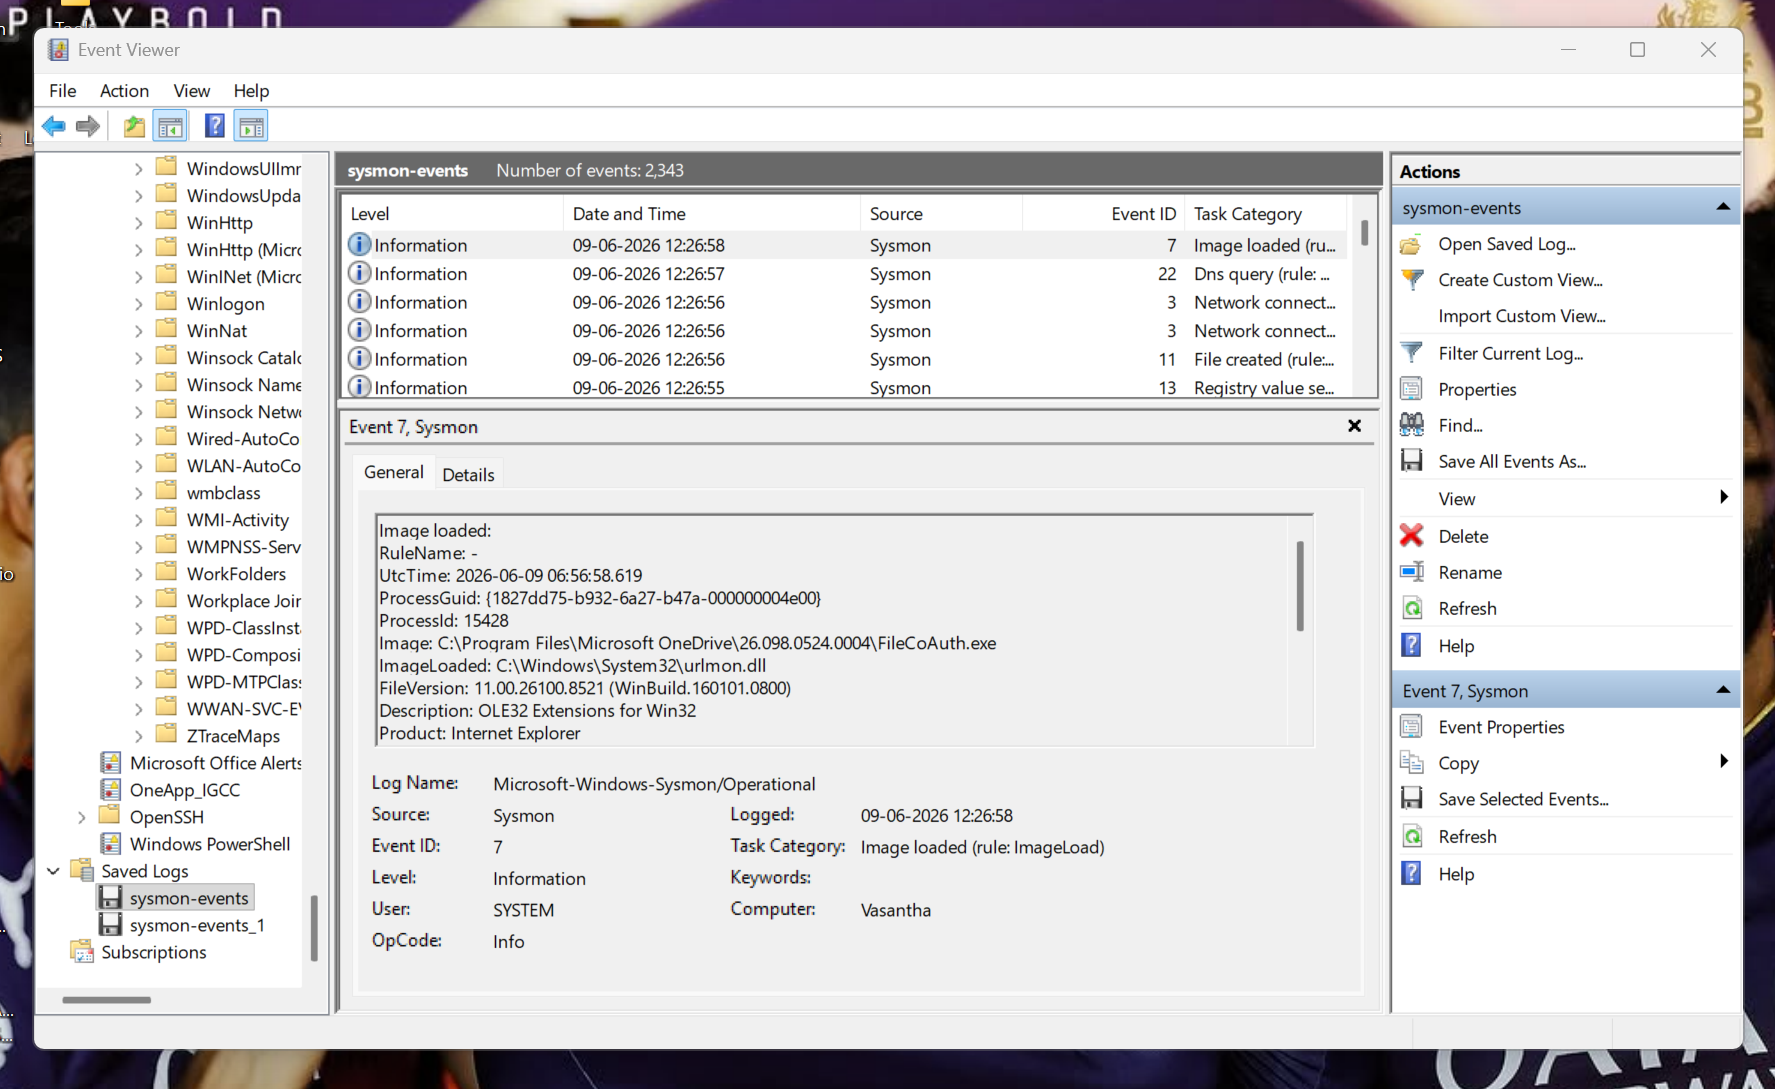Sort by Level column header

(x=453, y=214)
